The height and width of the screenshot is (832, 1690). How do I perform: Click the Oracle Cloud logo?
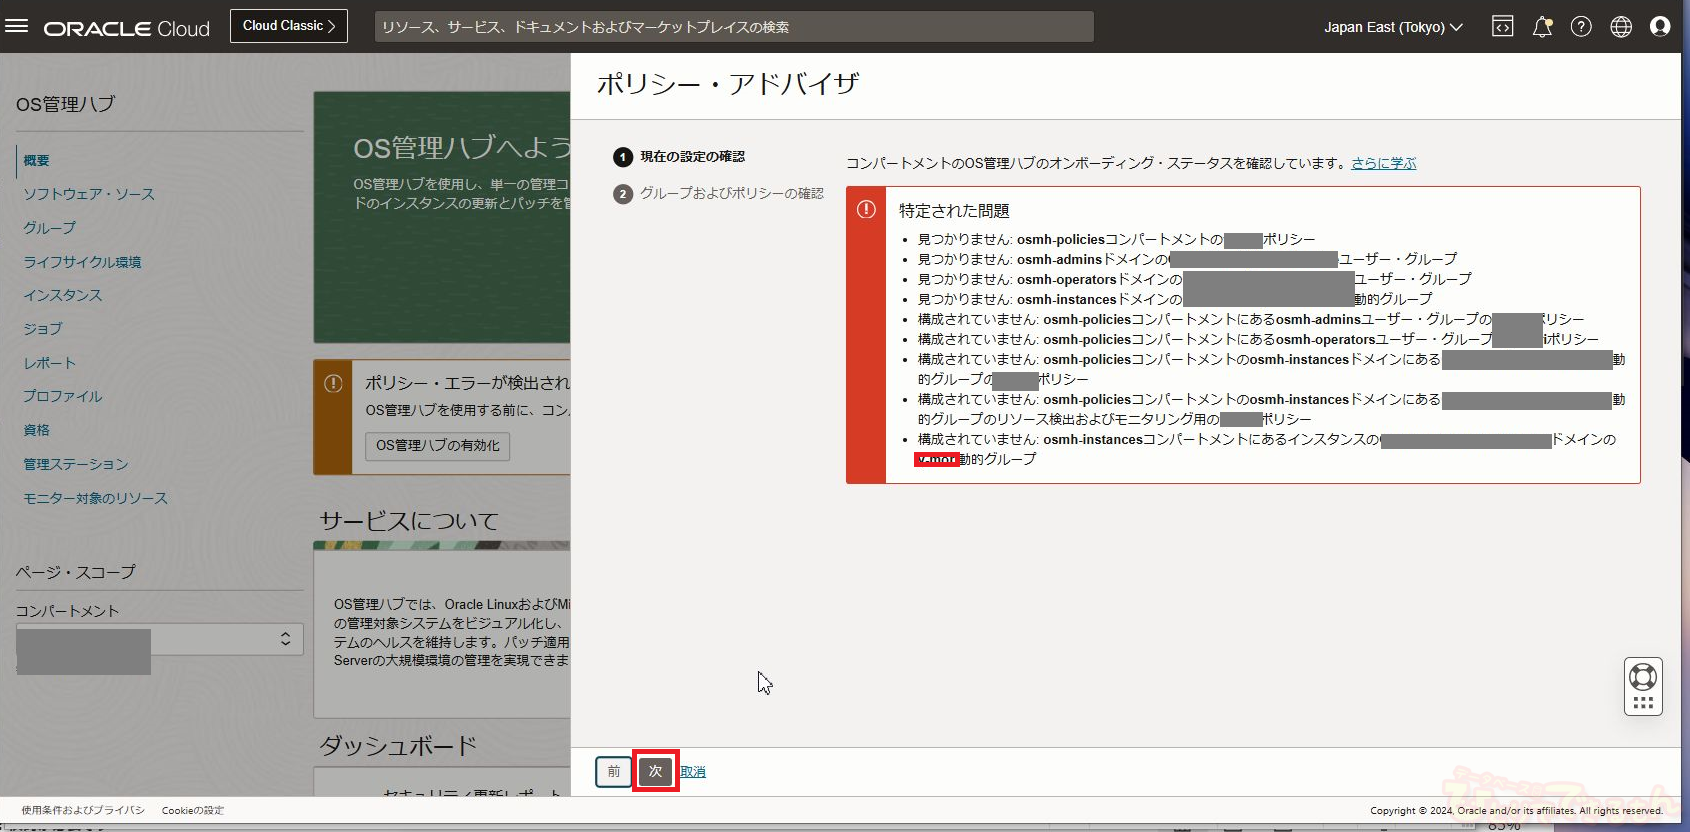click(x=127, y=28)
